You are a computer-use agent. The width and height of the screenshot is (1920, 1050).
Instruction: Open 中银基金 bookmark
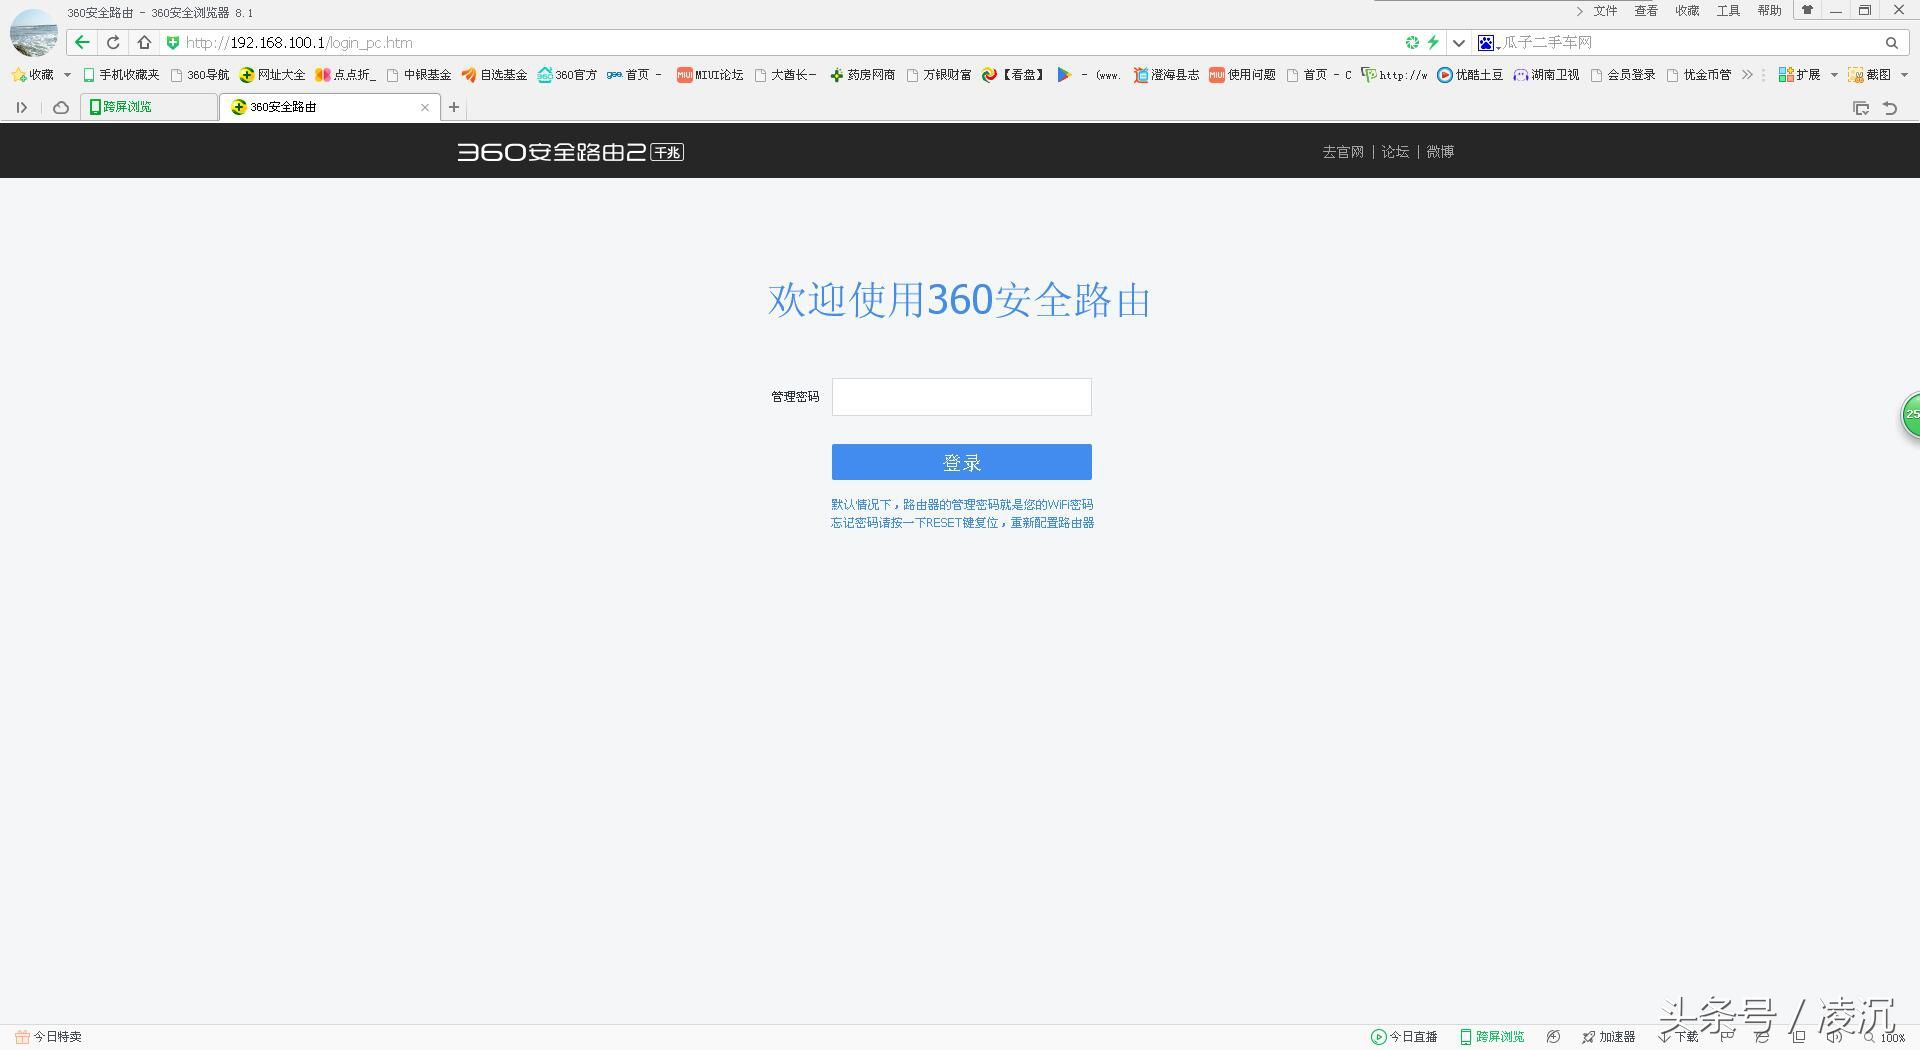pos(419,74)
